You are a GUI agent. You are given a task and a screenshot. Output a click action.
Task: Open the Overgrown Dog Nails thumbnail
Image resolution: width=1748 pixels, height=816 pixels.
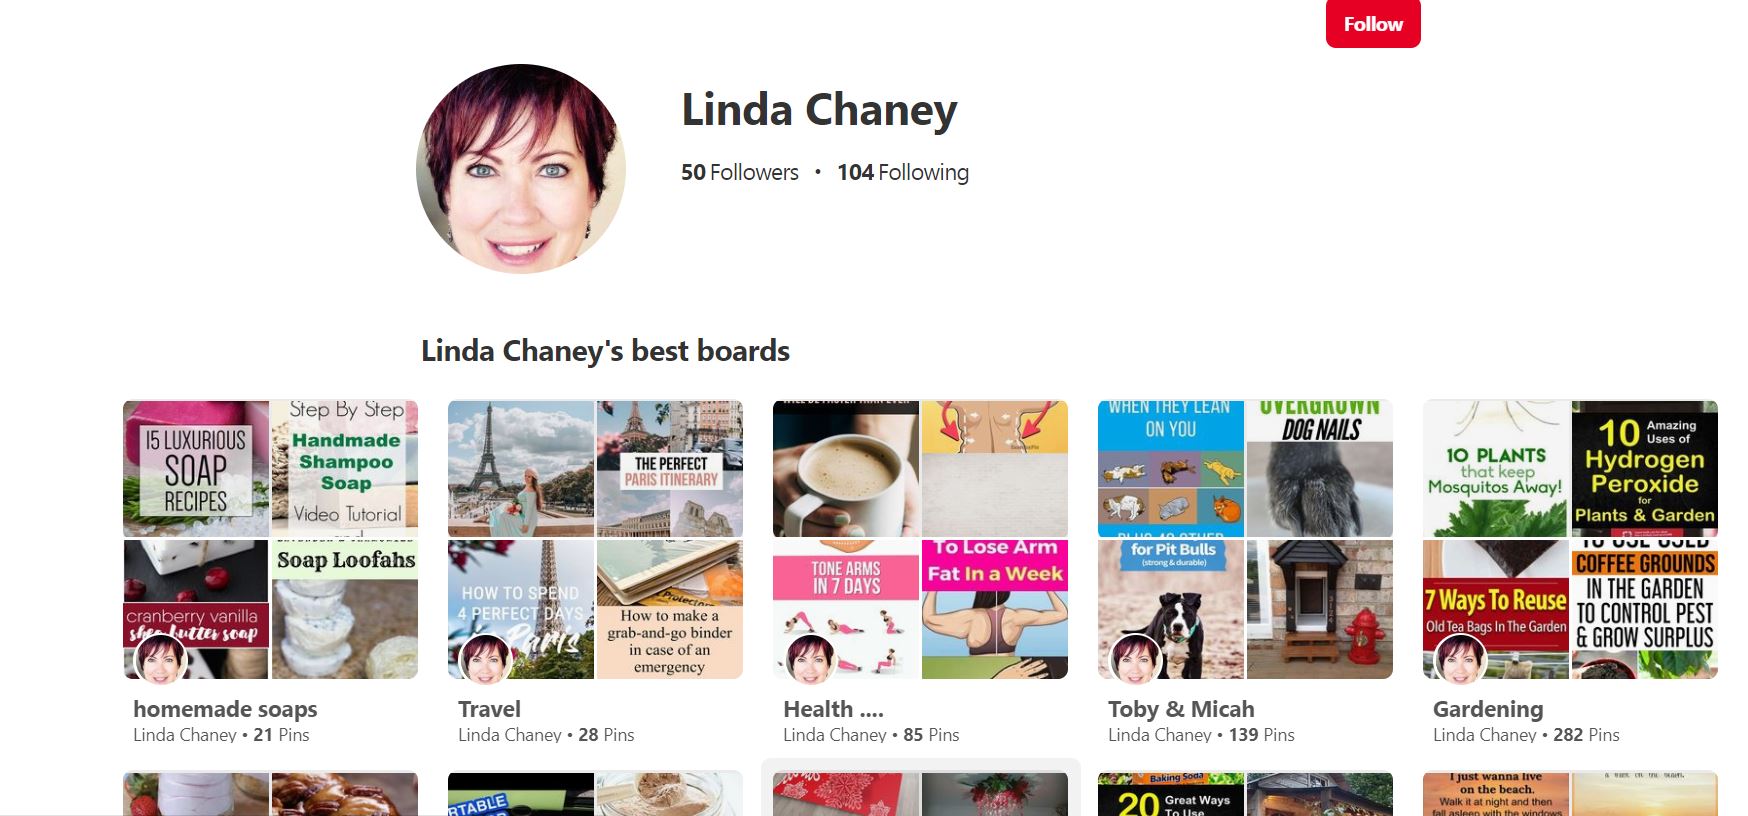(1320, 469)
